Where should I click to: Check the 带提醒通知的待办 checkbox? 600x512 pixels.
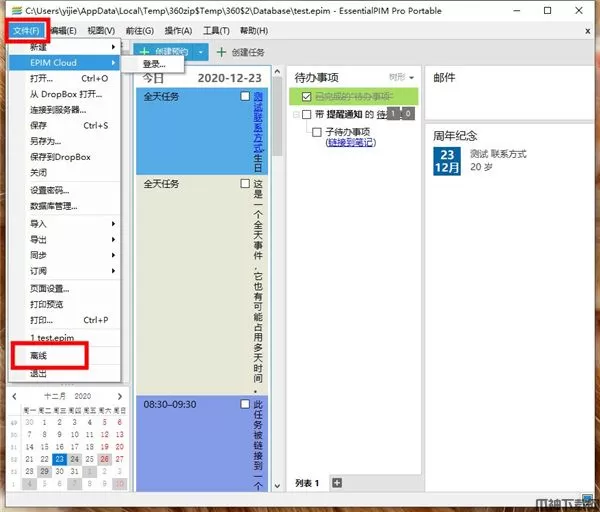coord(306,114)
